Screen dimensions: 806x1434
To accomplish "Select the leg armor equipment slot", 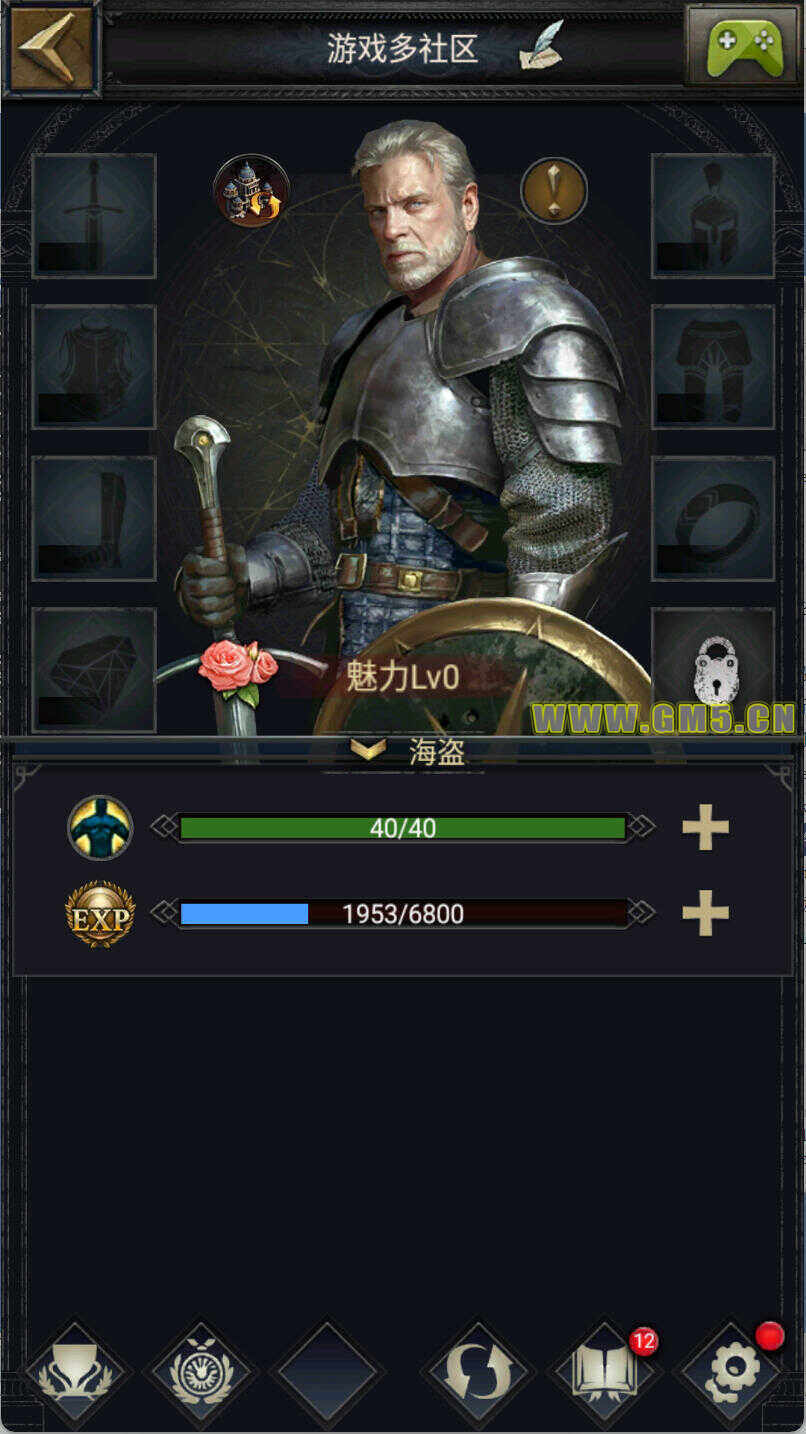I will pos(713,367).
